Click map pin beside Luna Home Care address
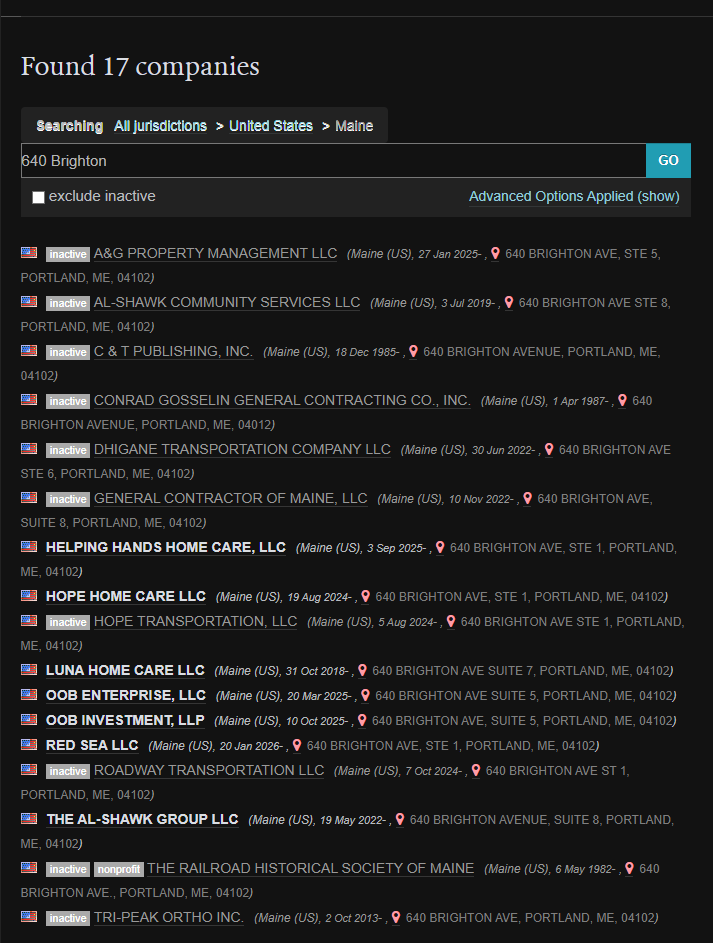The width and height of the screenshot is (713, 943). [x=362, y=671]
